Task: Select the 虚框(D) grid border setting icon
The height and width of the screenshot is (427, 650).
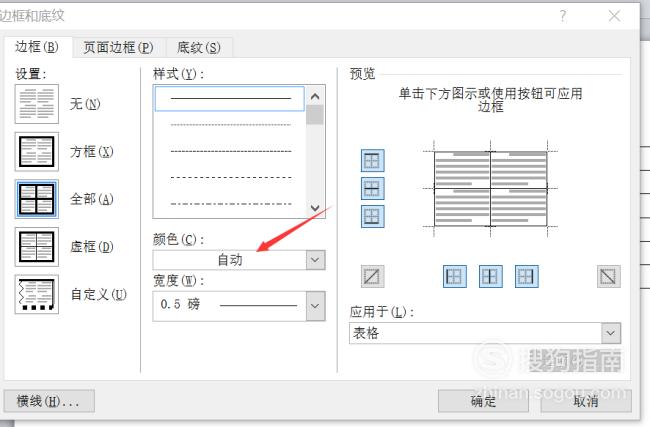Action: tap(36, 247)
